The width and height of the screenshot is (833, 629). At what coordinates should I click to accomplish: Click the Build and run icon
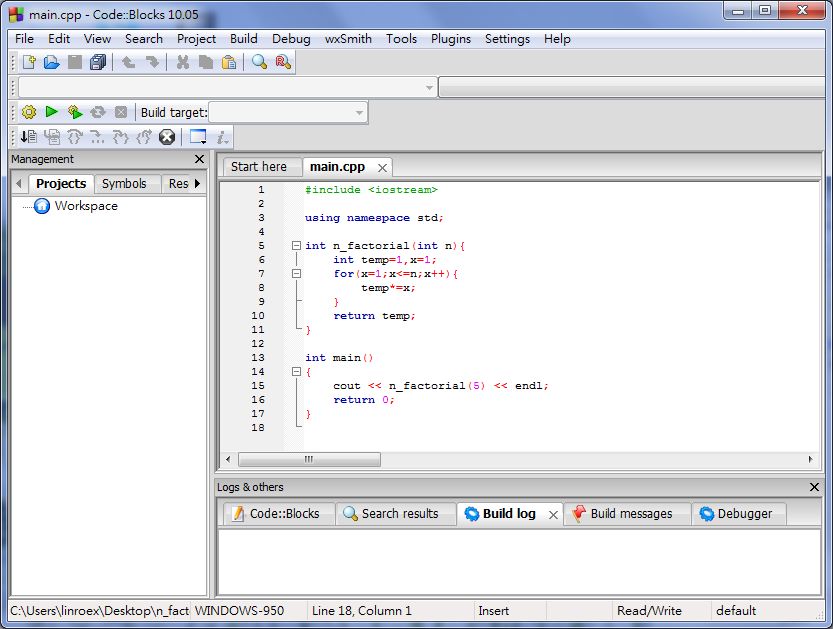75,112
